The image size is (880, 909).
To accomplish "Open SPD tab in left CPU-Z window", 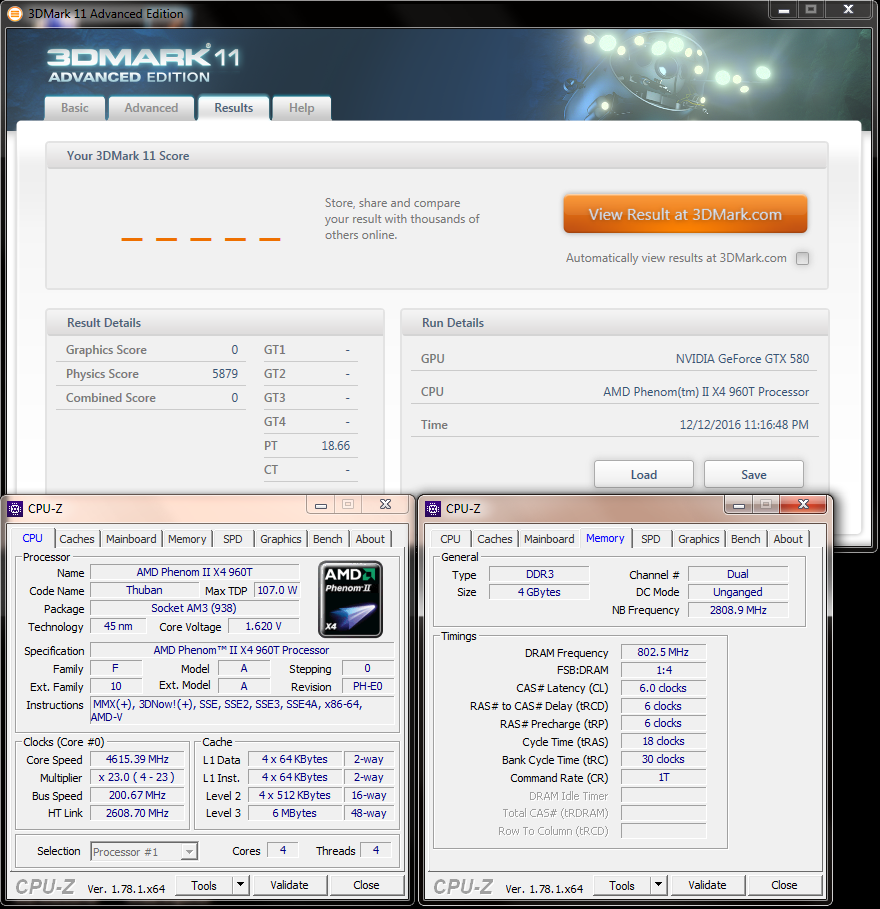I will [232, 539].
